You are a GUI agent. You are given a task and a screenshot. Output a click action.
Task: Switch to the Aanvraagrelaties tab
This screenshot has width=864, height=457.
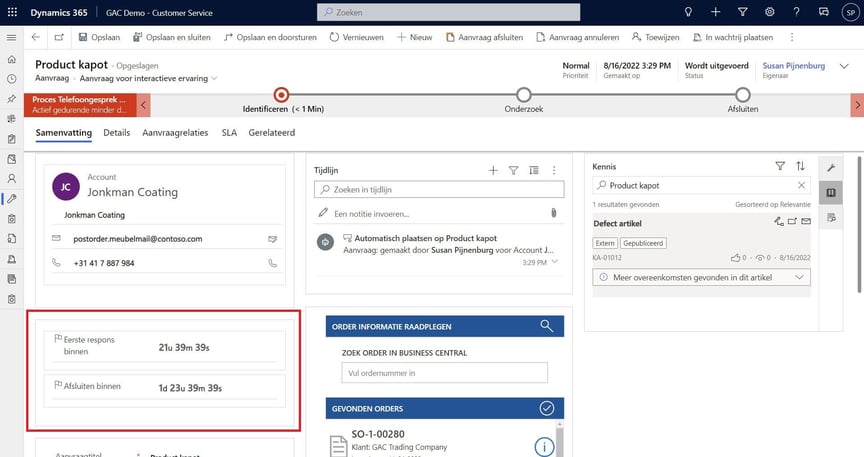point(175,133)
